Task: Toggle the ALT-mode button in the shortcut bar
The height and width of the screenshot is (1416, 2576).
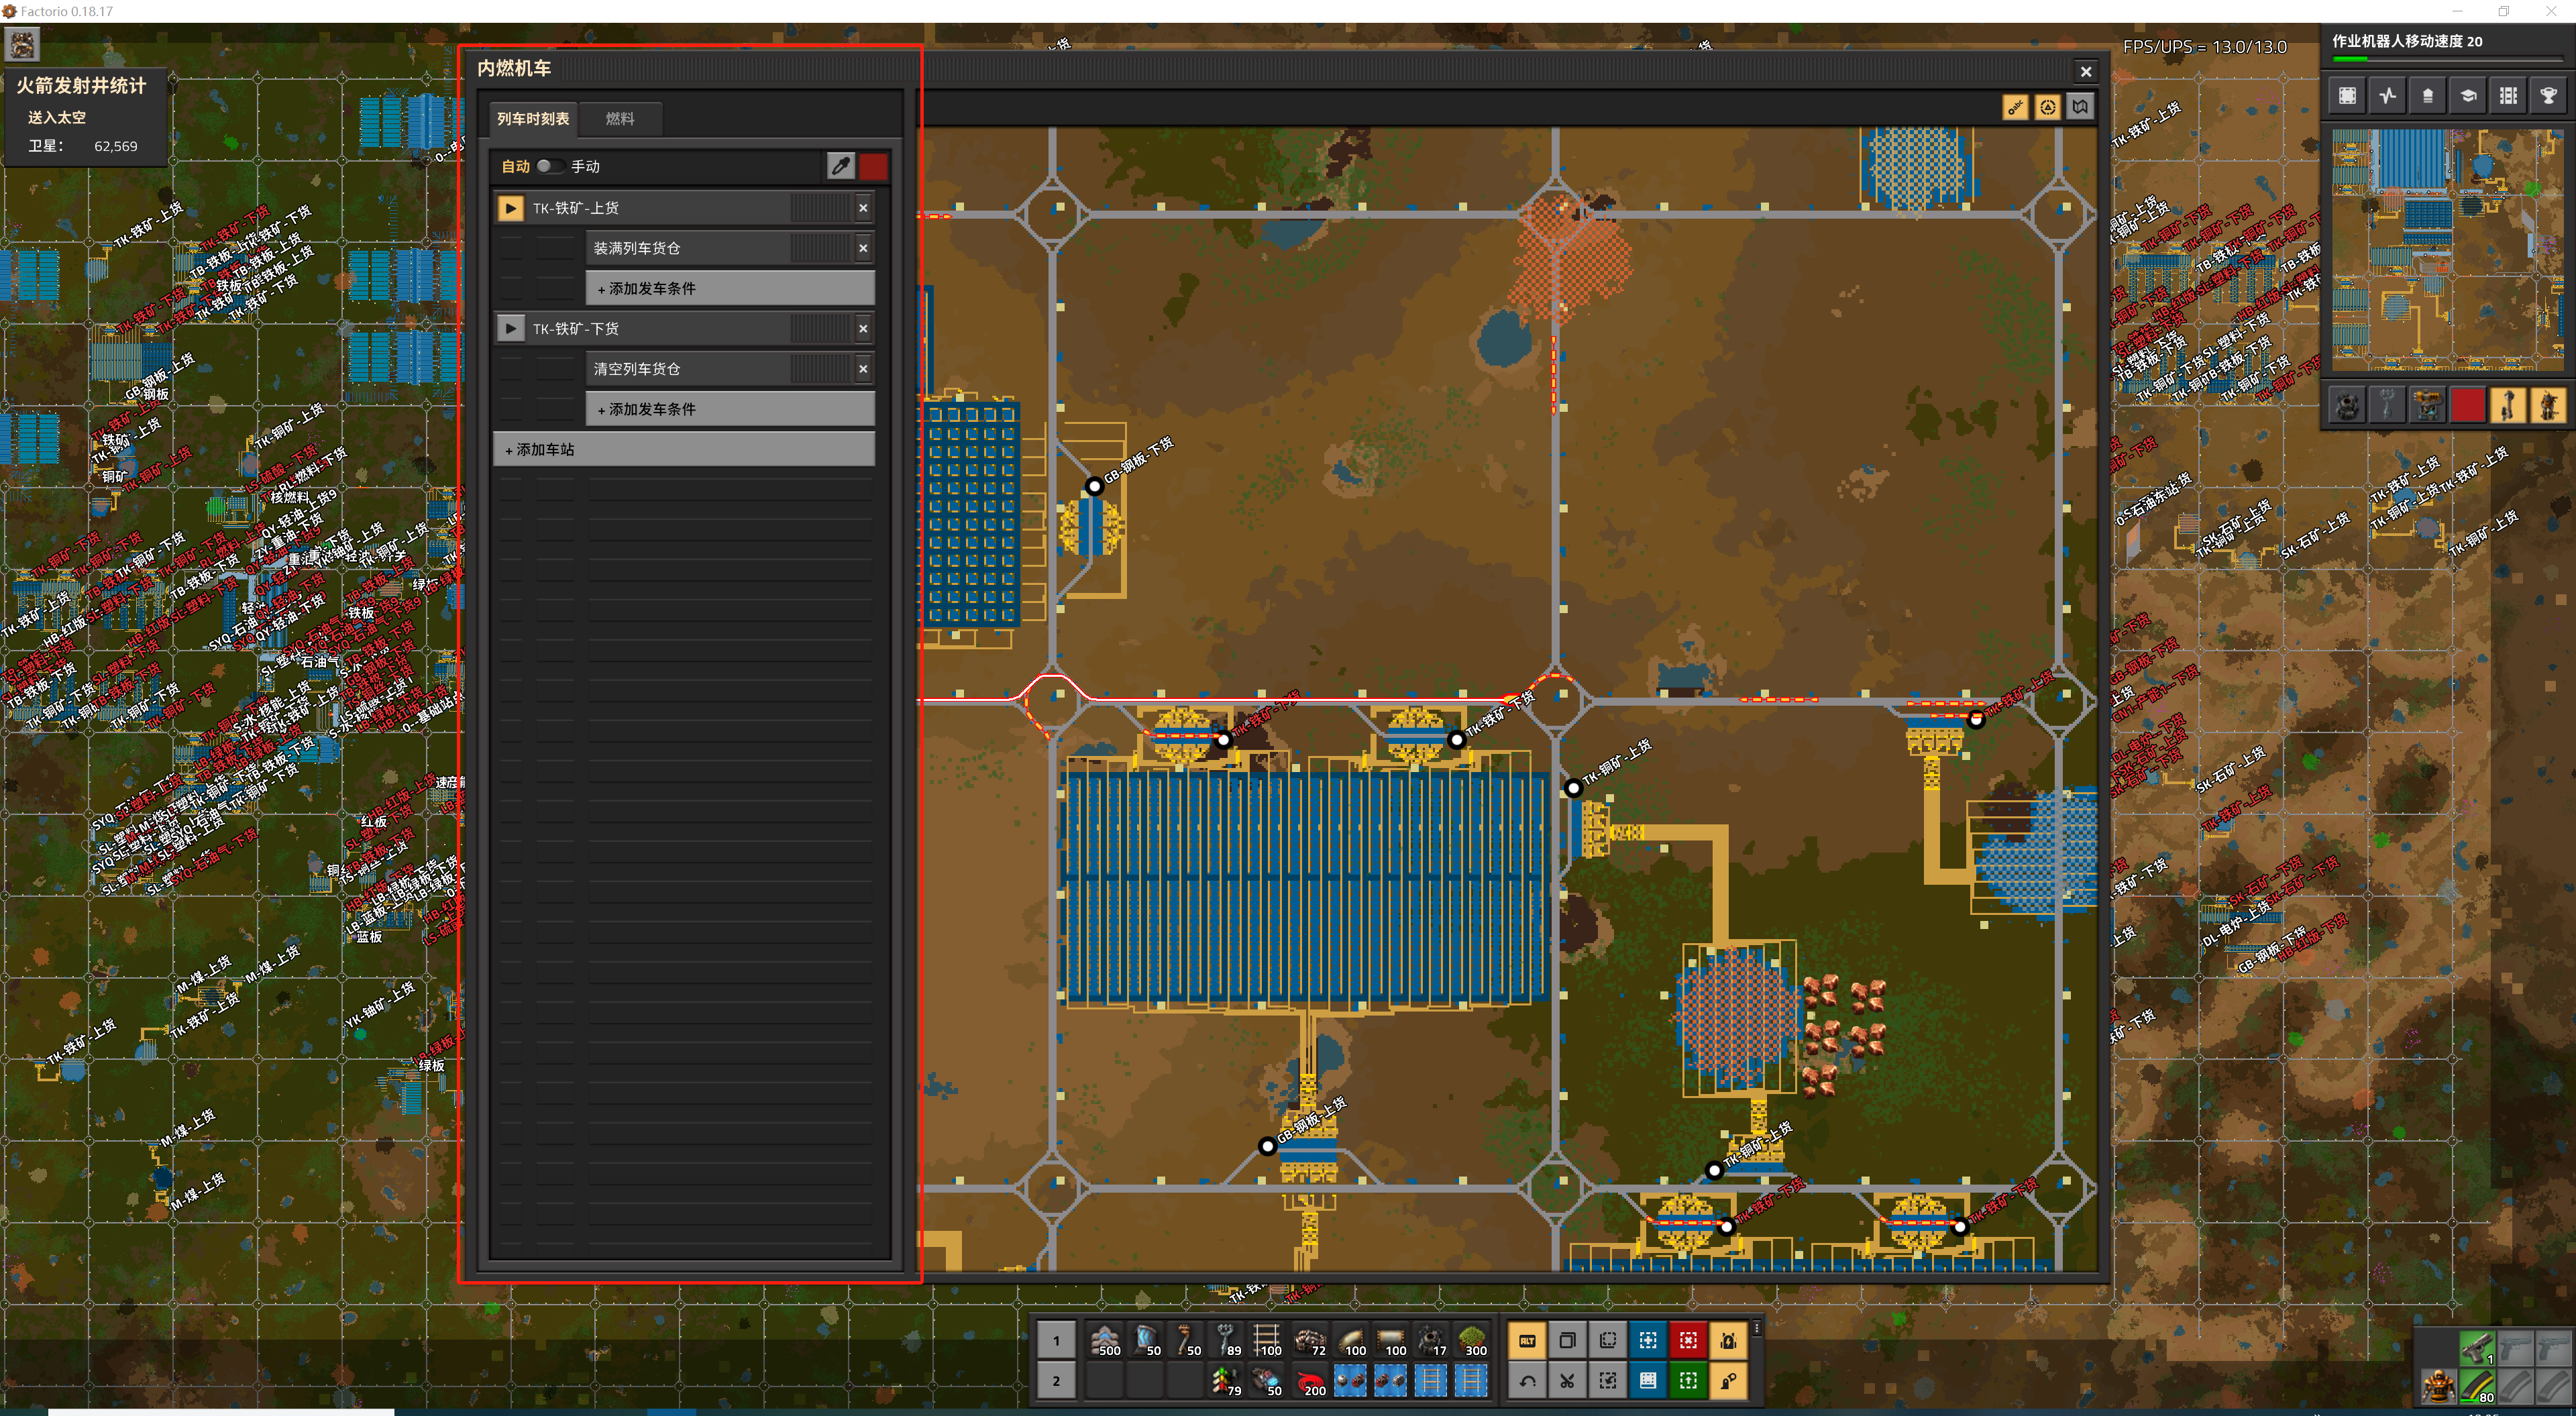Action: pos(1527,1340)
